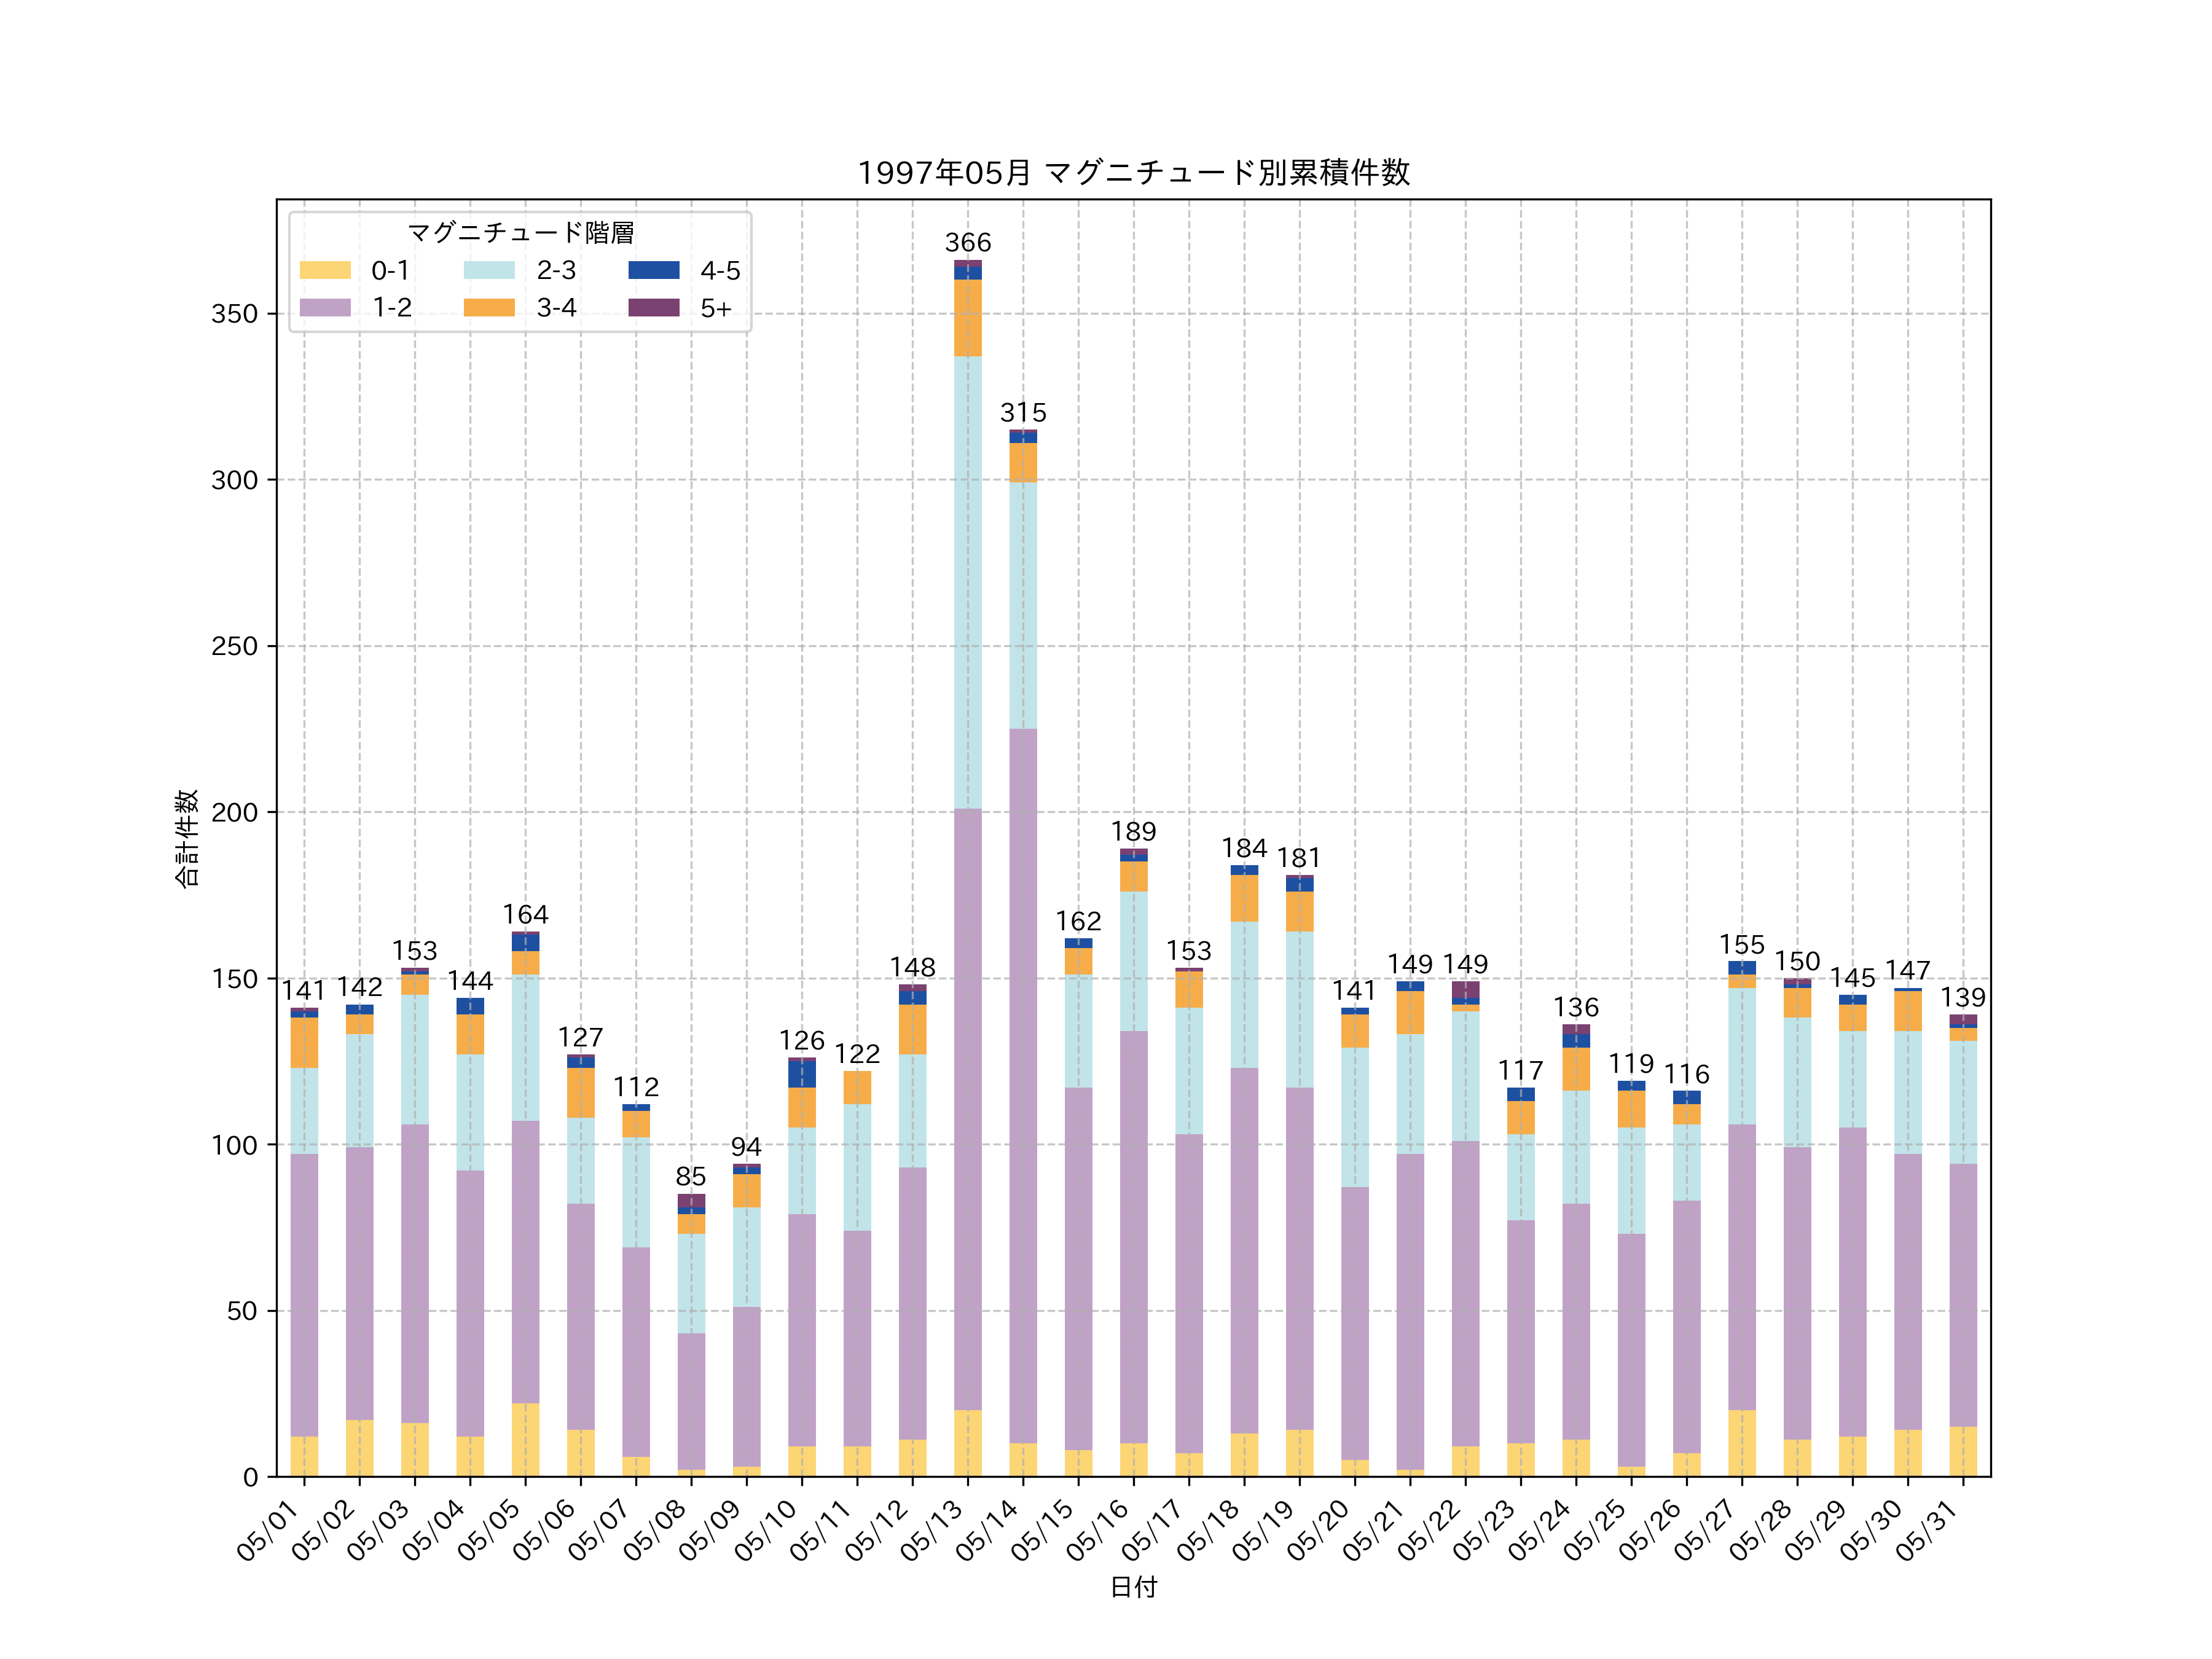Click the 189 bar total label
Viewport: 2212px width, 1659px height.
(x=1133, y=832)
